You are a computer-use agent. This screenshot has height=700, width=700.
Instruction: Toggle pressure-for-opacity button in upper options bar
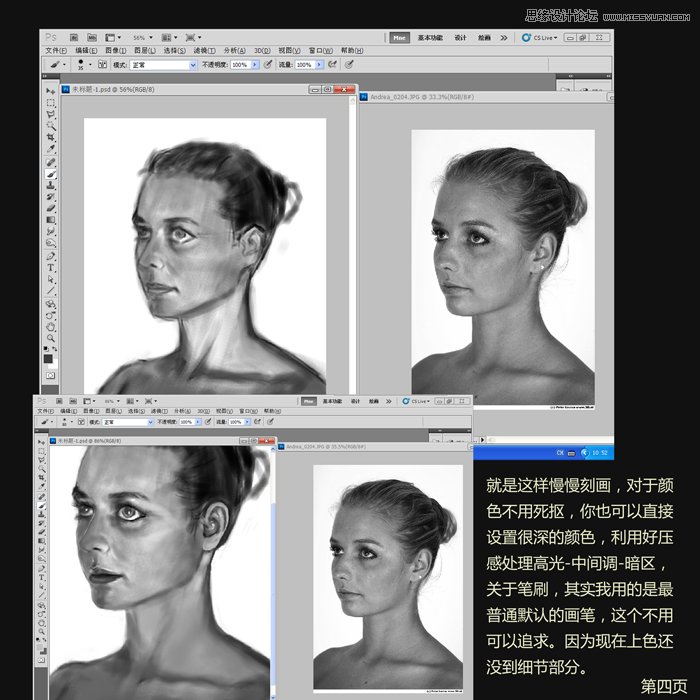(x=268, y=64)
